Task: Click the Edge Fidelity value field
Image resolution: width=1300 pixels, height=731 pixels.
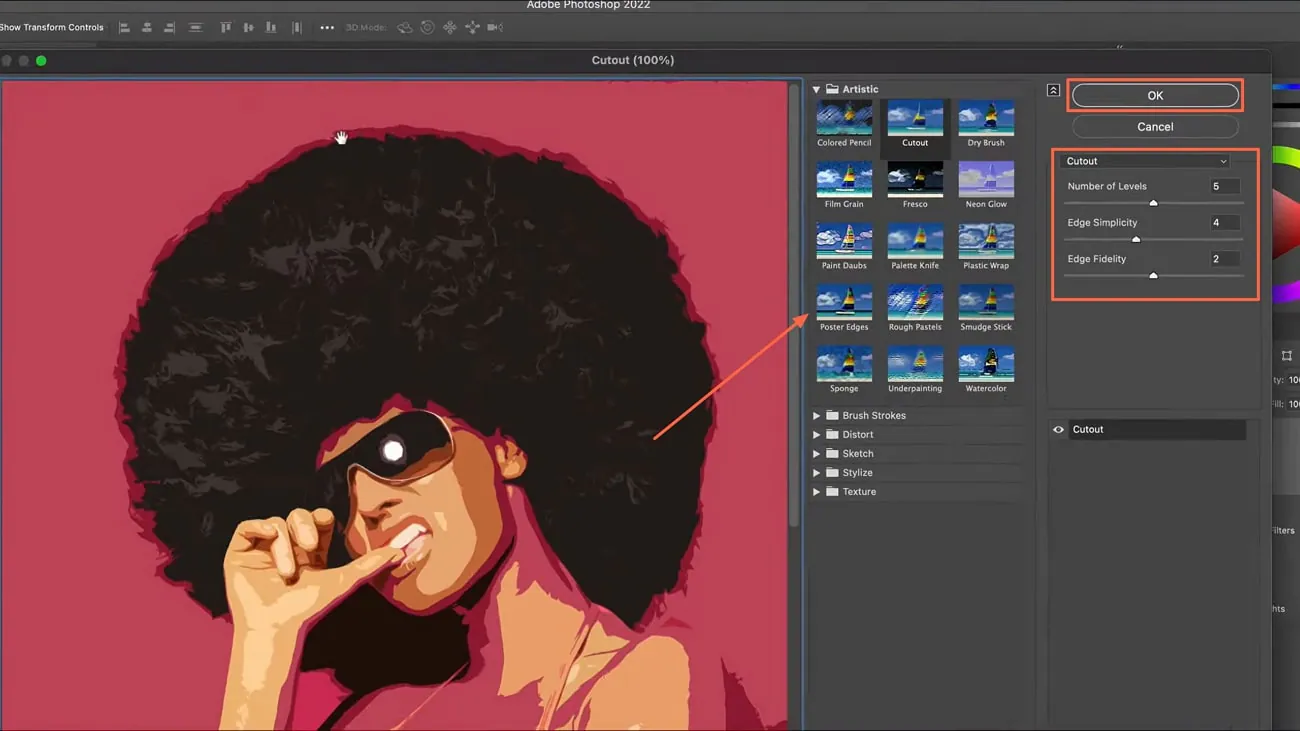Action: pos(1224,258)
